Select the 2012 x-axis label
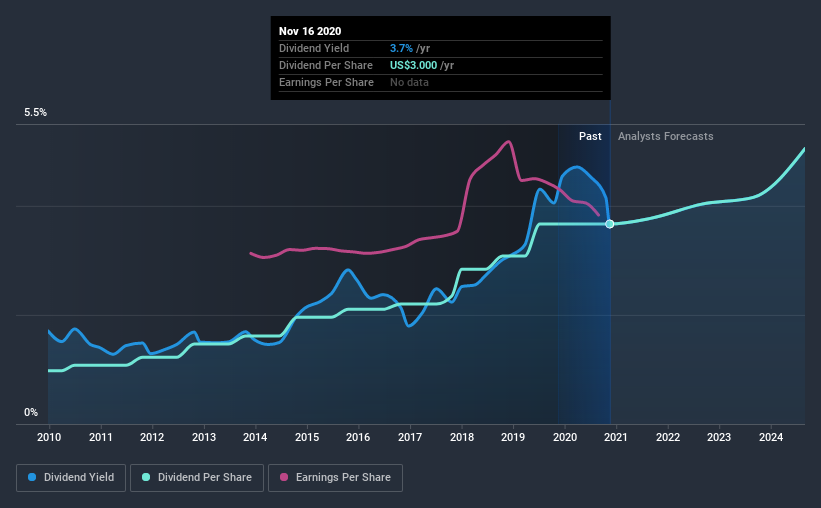The image size is (821, 508). point(152,437)
